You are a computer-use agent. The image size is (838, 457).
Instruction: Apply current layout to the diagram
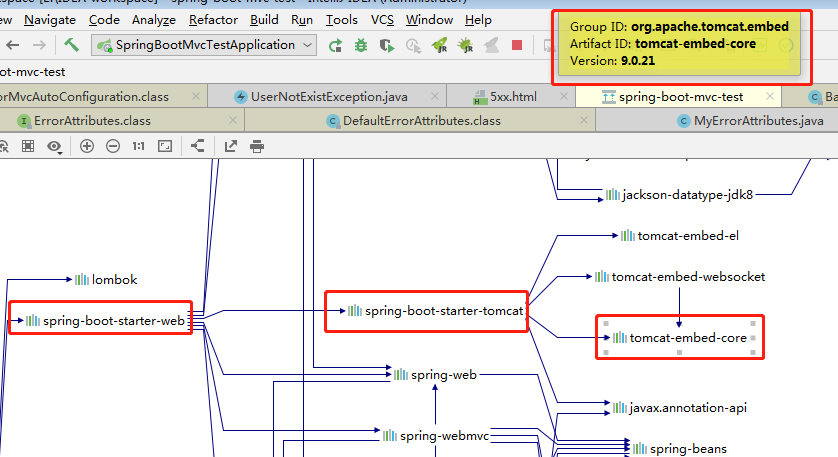tap(198, 145)
